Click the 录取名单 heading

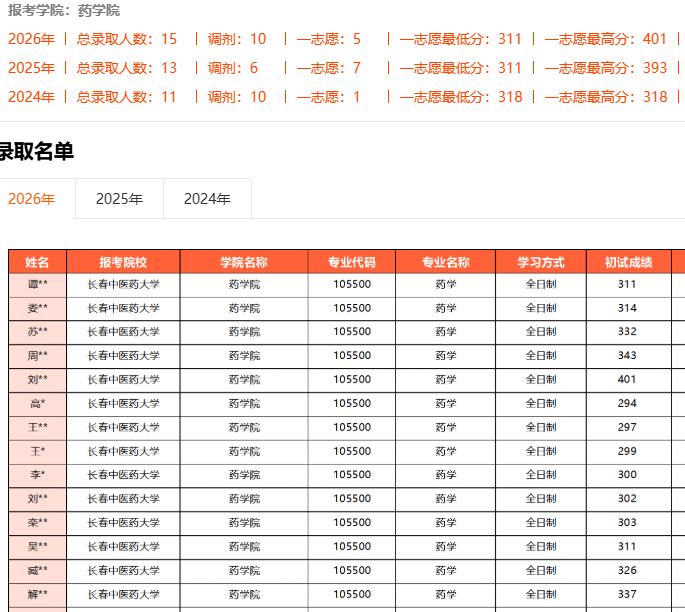(36, 151)
